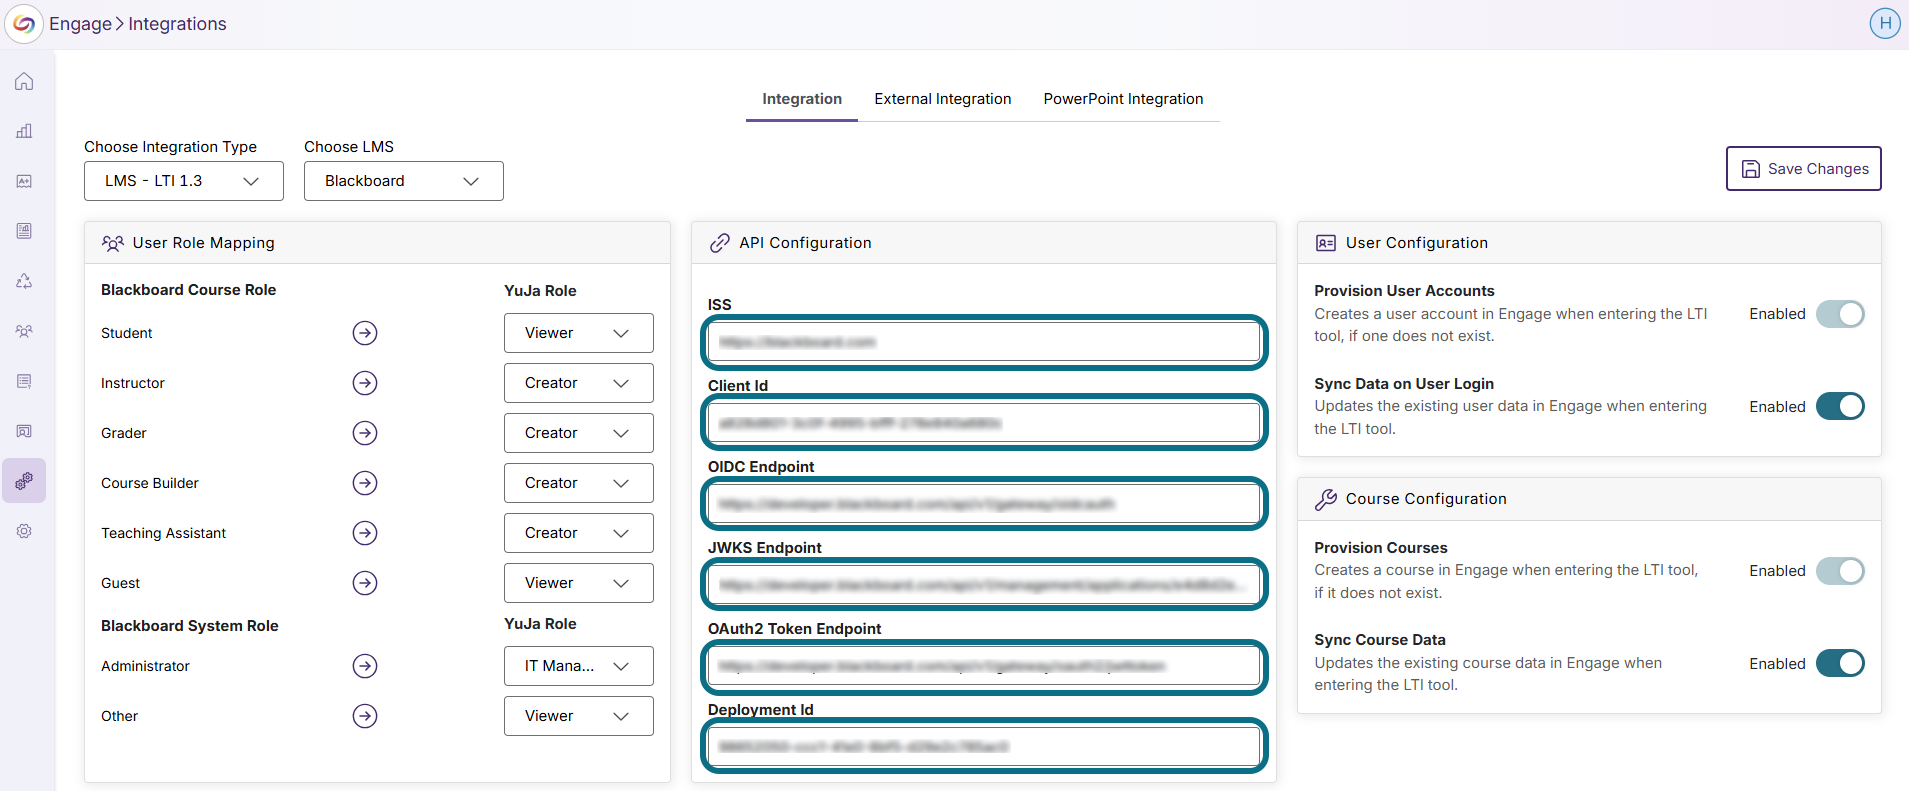1909x791 pixels.
Task: Click the API Configuration link icon
Action: (719, 243)
